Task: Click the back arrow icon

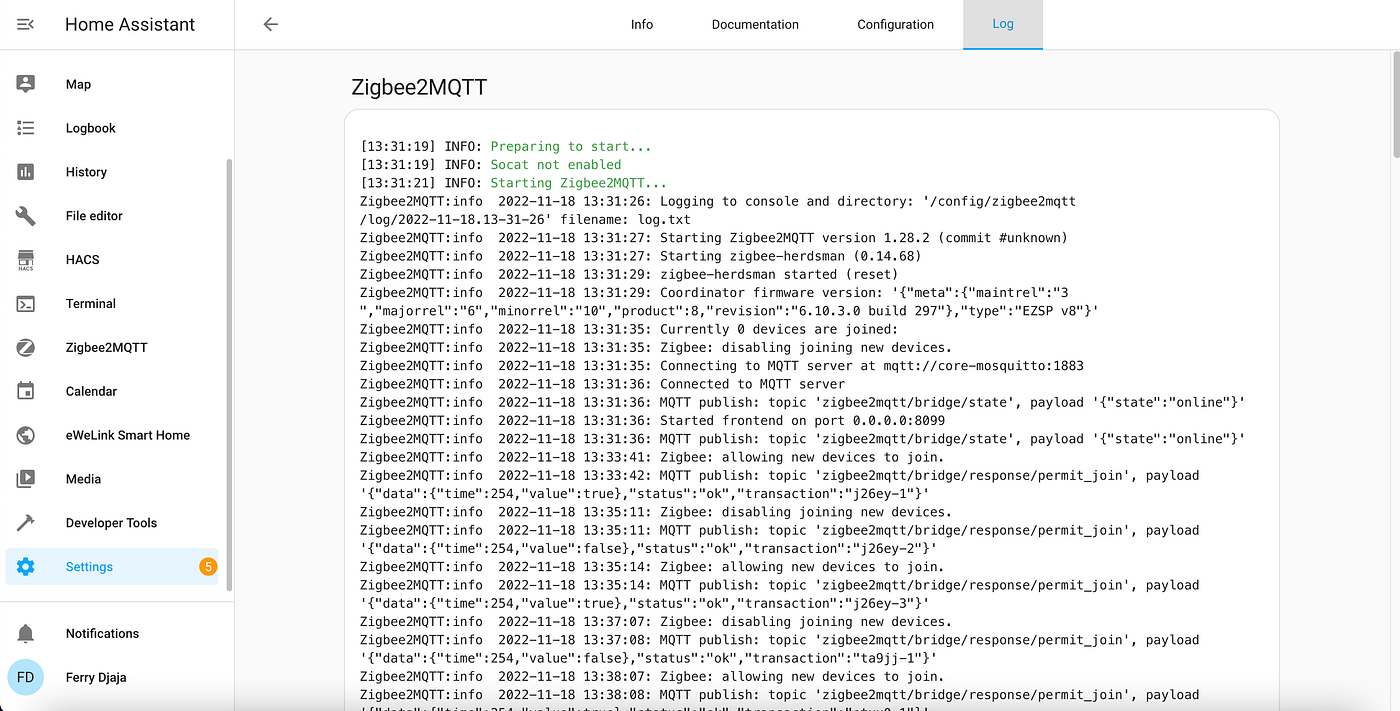Action: pyautogui.click(x=270, y=24)
